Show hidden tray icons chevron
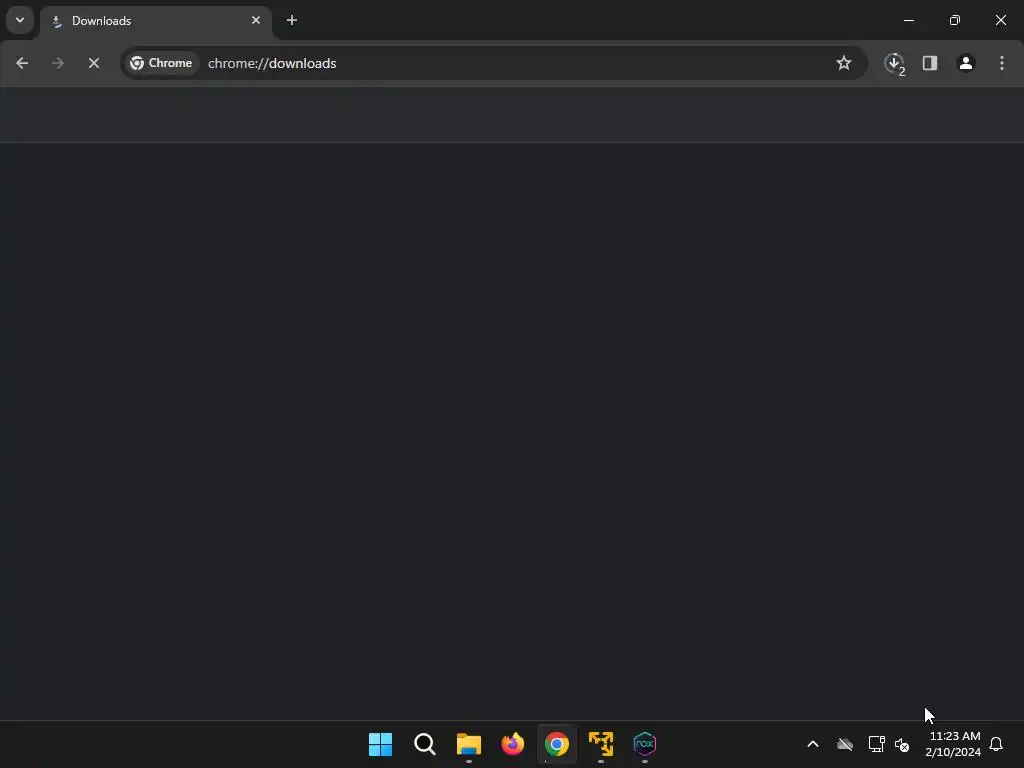 click(x=813, y=744)
